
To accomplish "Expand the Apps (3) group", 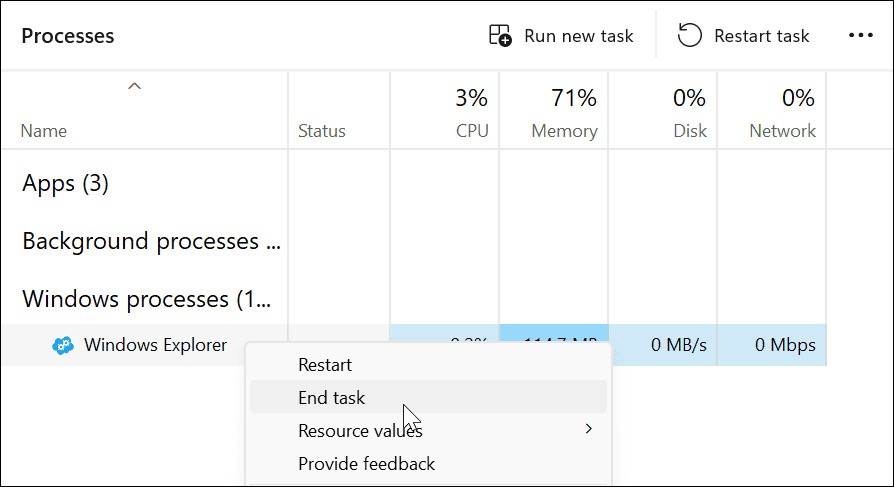I will point(66,184).
